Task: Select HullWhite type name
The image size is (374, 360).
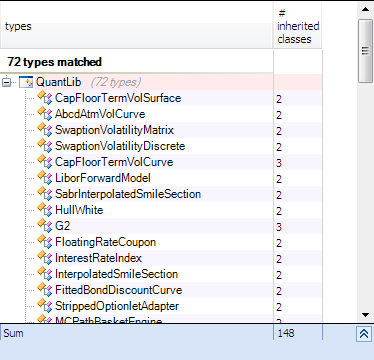Action: coord(79,210)
